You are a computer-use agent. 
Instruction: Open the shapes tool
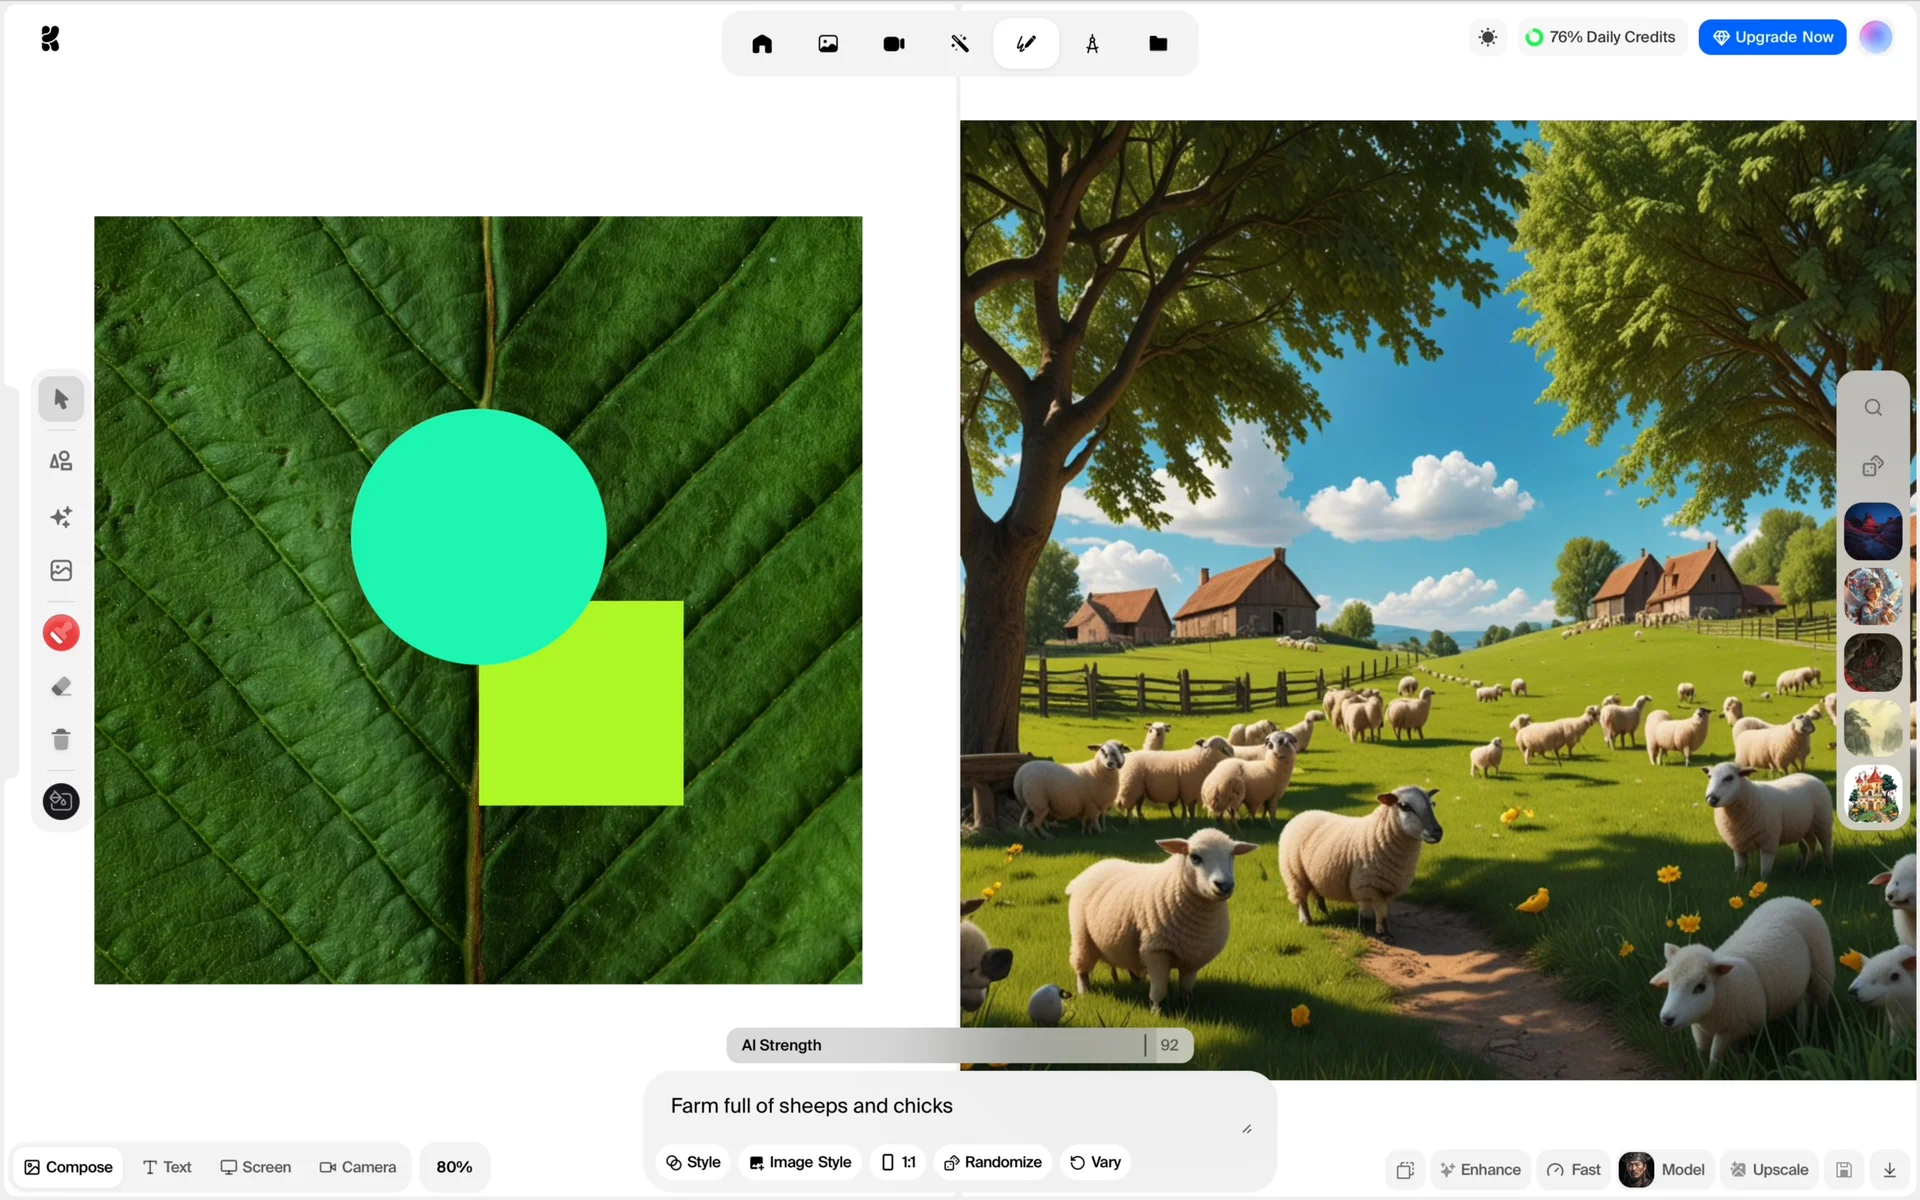[61, 461]
